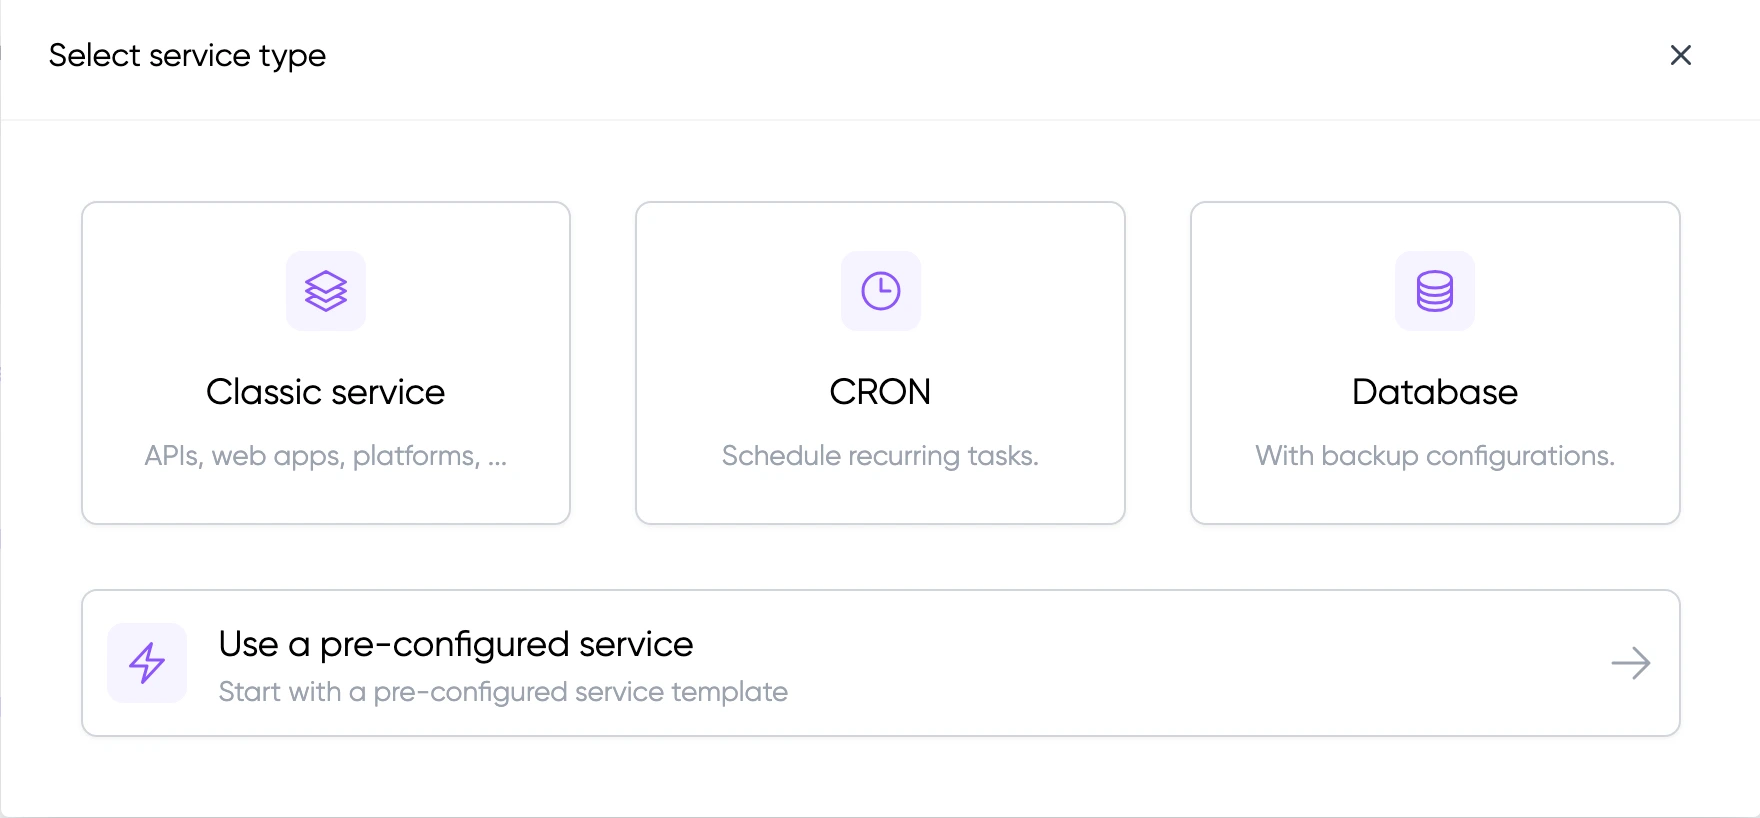
Task: Pick the "CRON" title text
Action: (880, 392)
